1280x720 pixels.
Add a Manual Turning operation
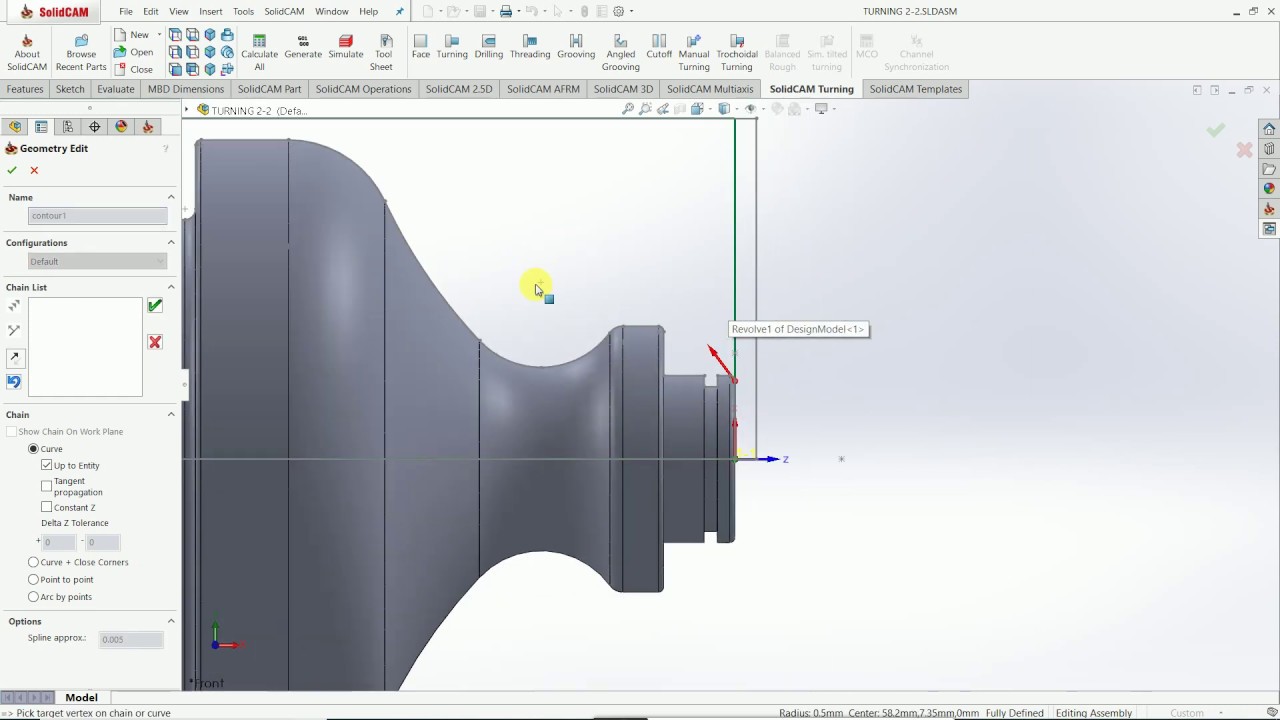coord(694,52)
